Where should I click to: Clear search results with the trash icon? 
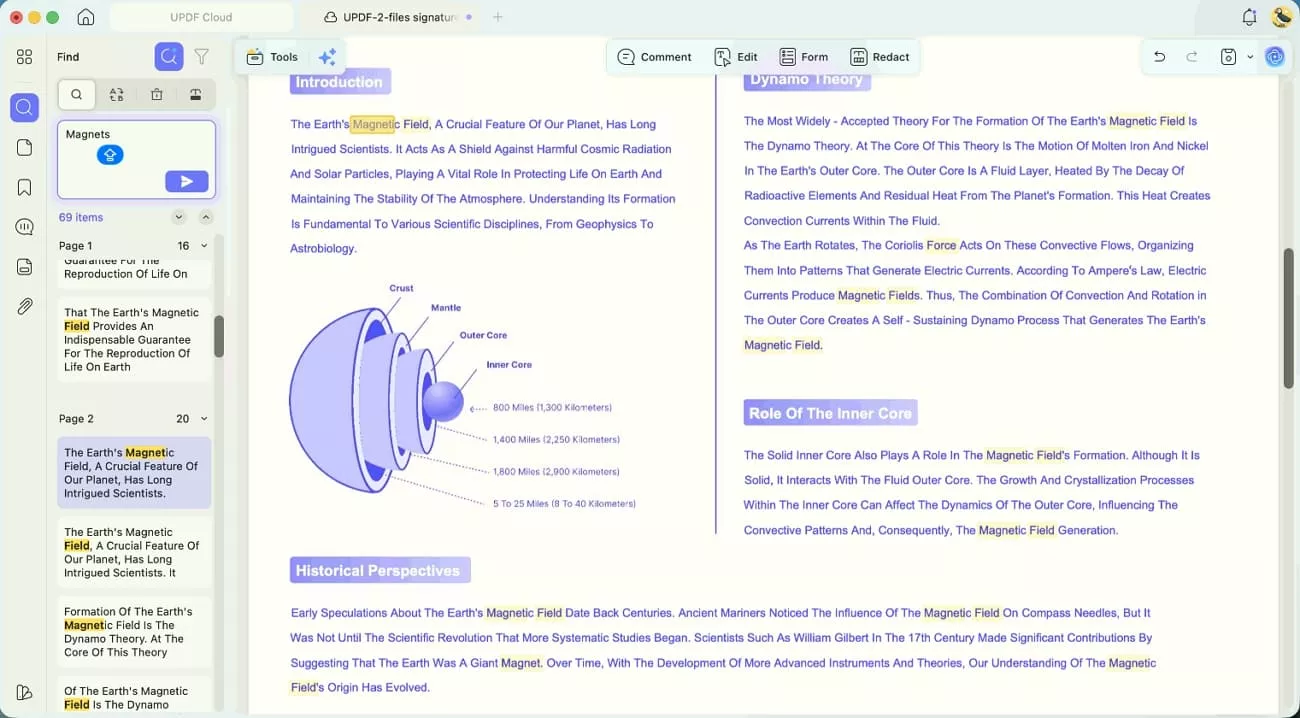(x=156, y=94)
